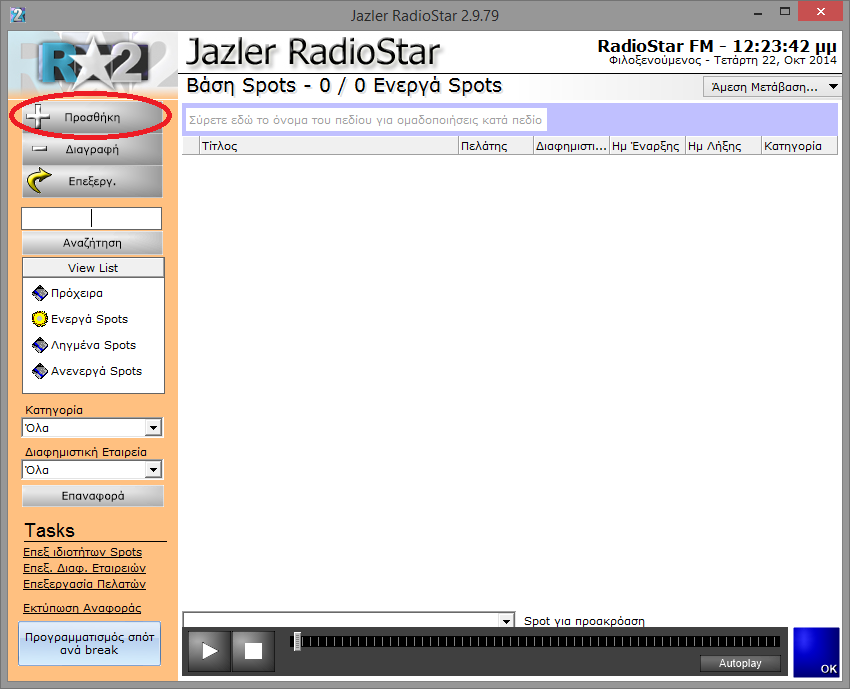Sort by the Κατηγορία column header
The height and width of the screenshot is (689, 850).
click(800, 146)
